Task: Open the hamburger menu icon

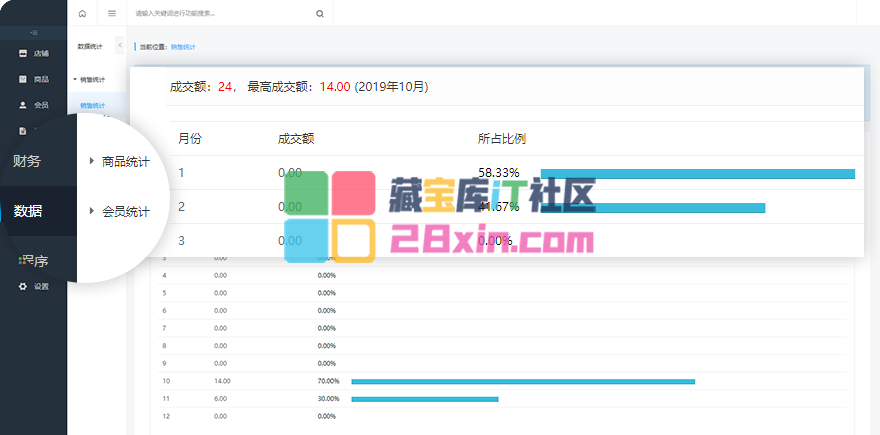Action: point(112,13)
